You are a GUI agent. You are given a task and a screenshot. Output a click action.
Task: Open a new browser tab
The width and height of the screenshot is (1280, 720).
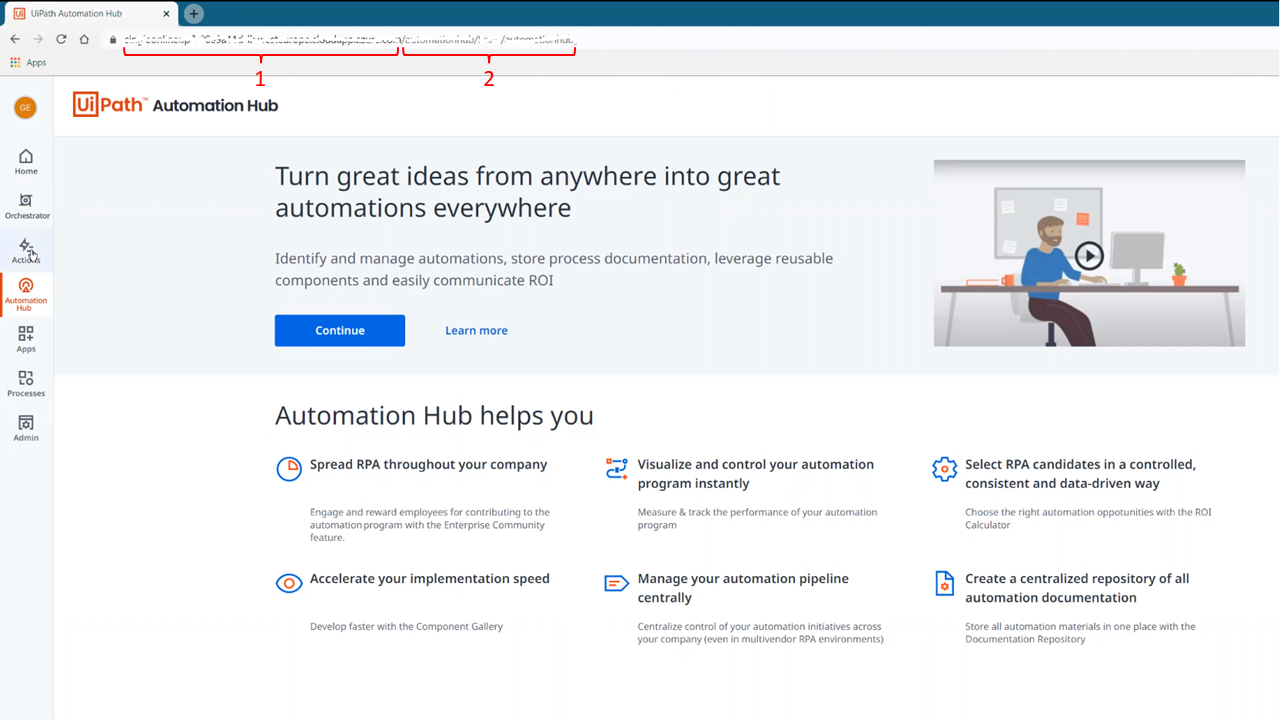click(x=193, y=14)
